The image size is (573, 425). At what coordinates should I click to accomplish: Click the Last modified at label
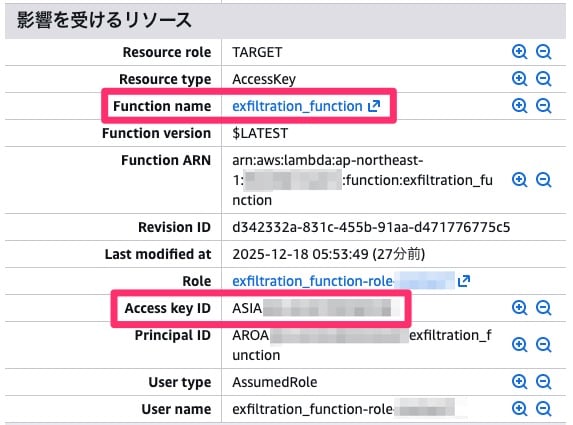coord(158,254)
